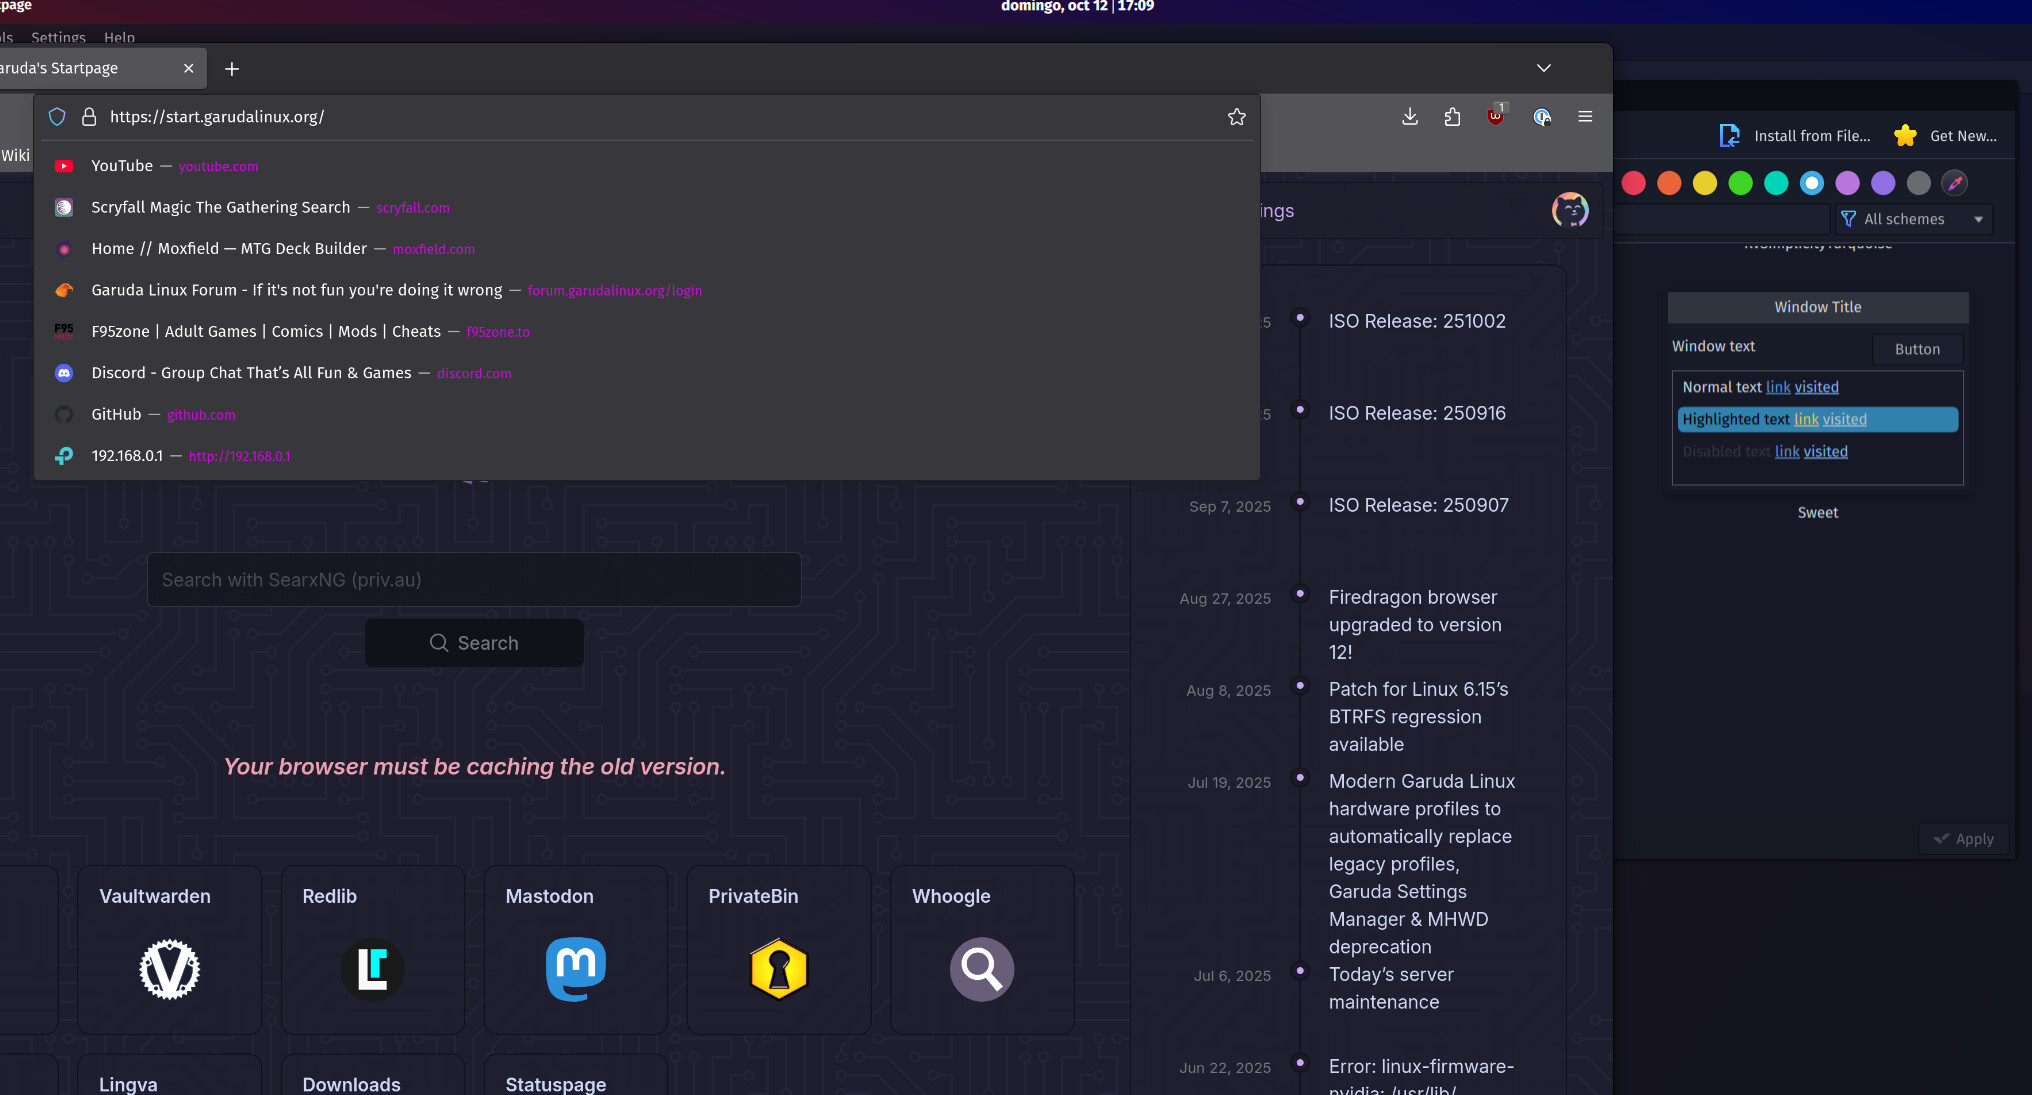Choose the green accent color option

click(1741, 183)
